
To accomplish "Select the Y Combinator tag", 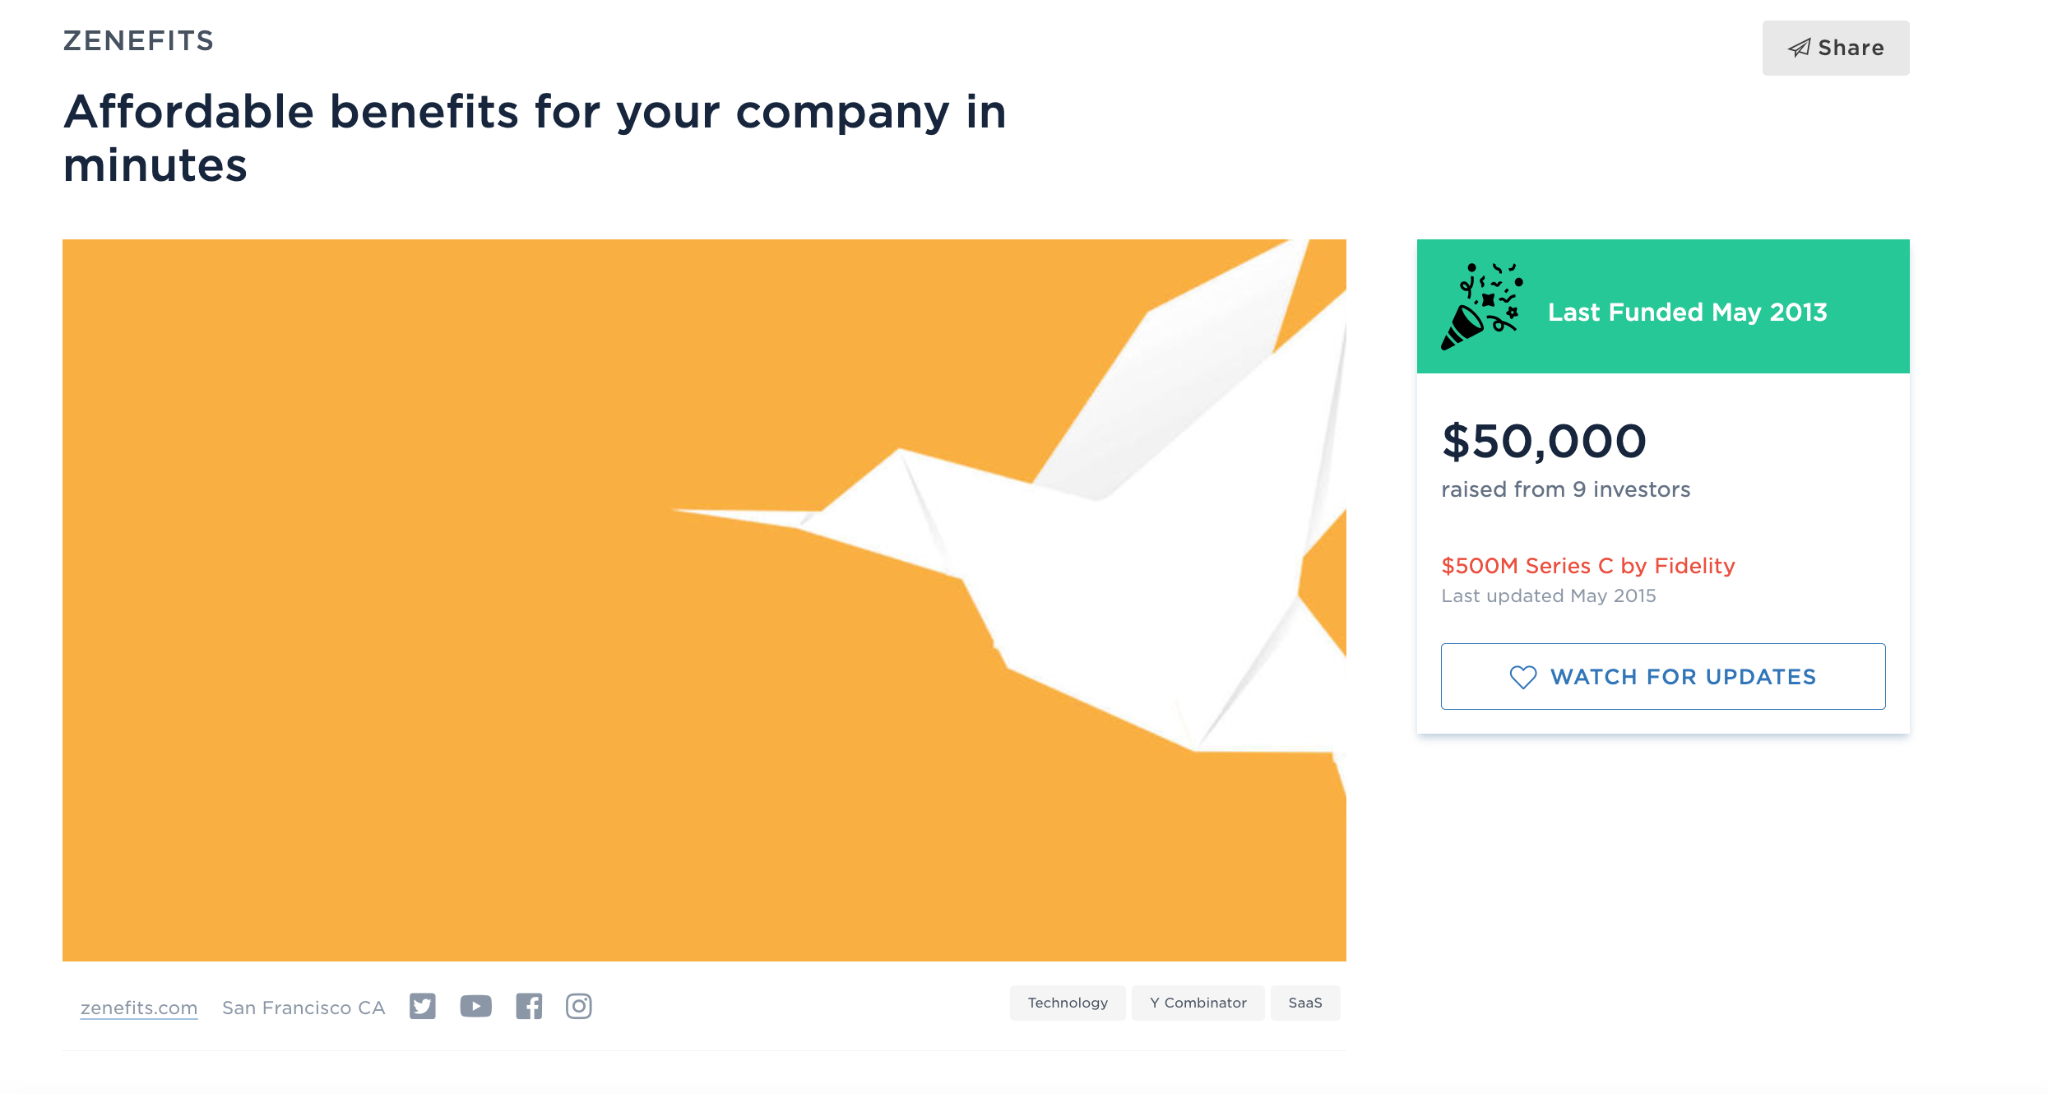I will 1197,1002.
